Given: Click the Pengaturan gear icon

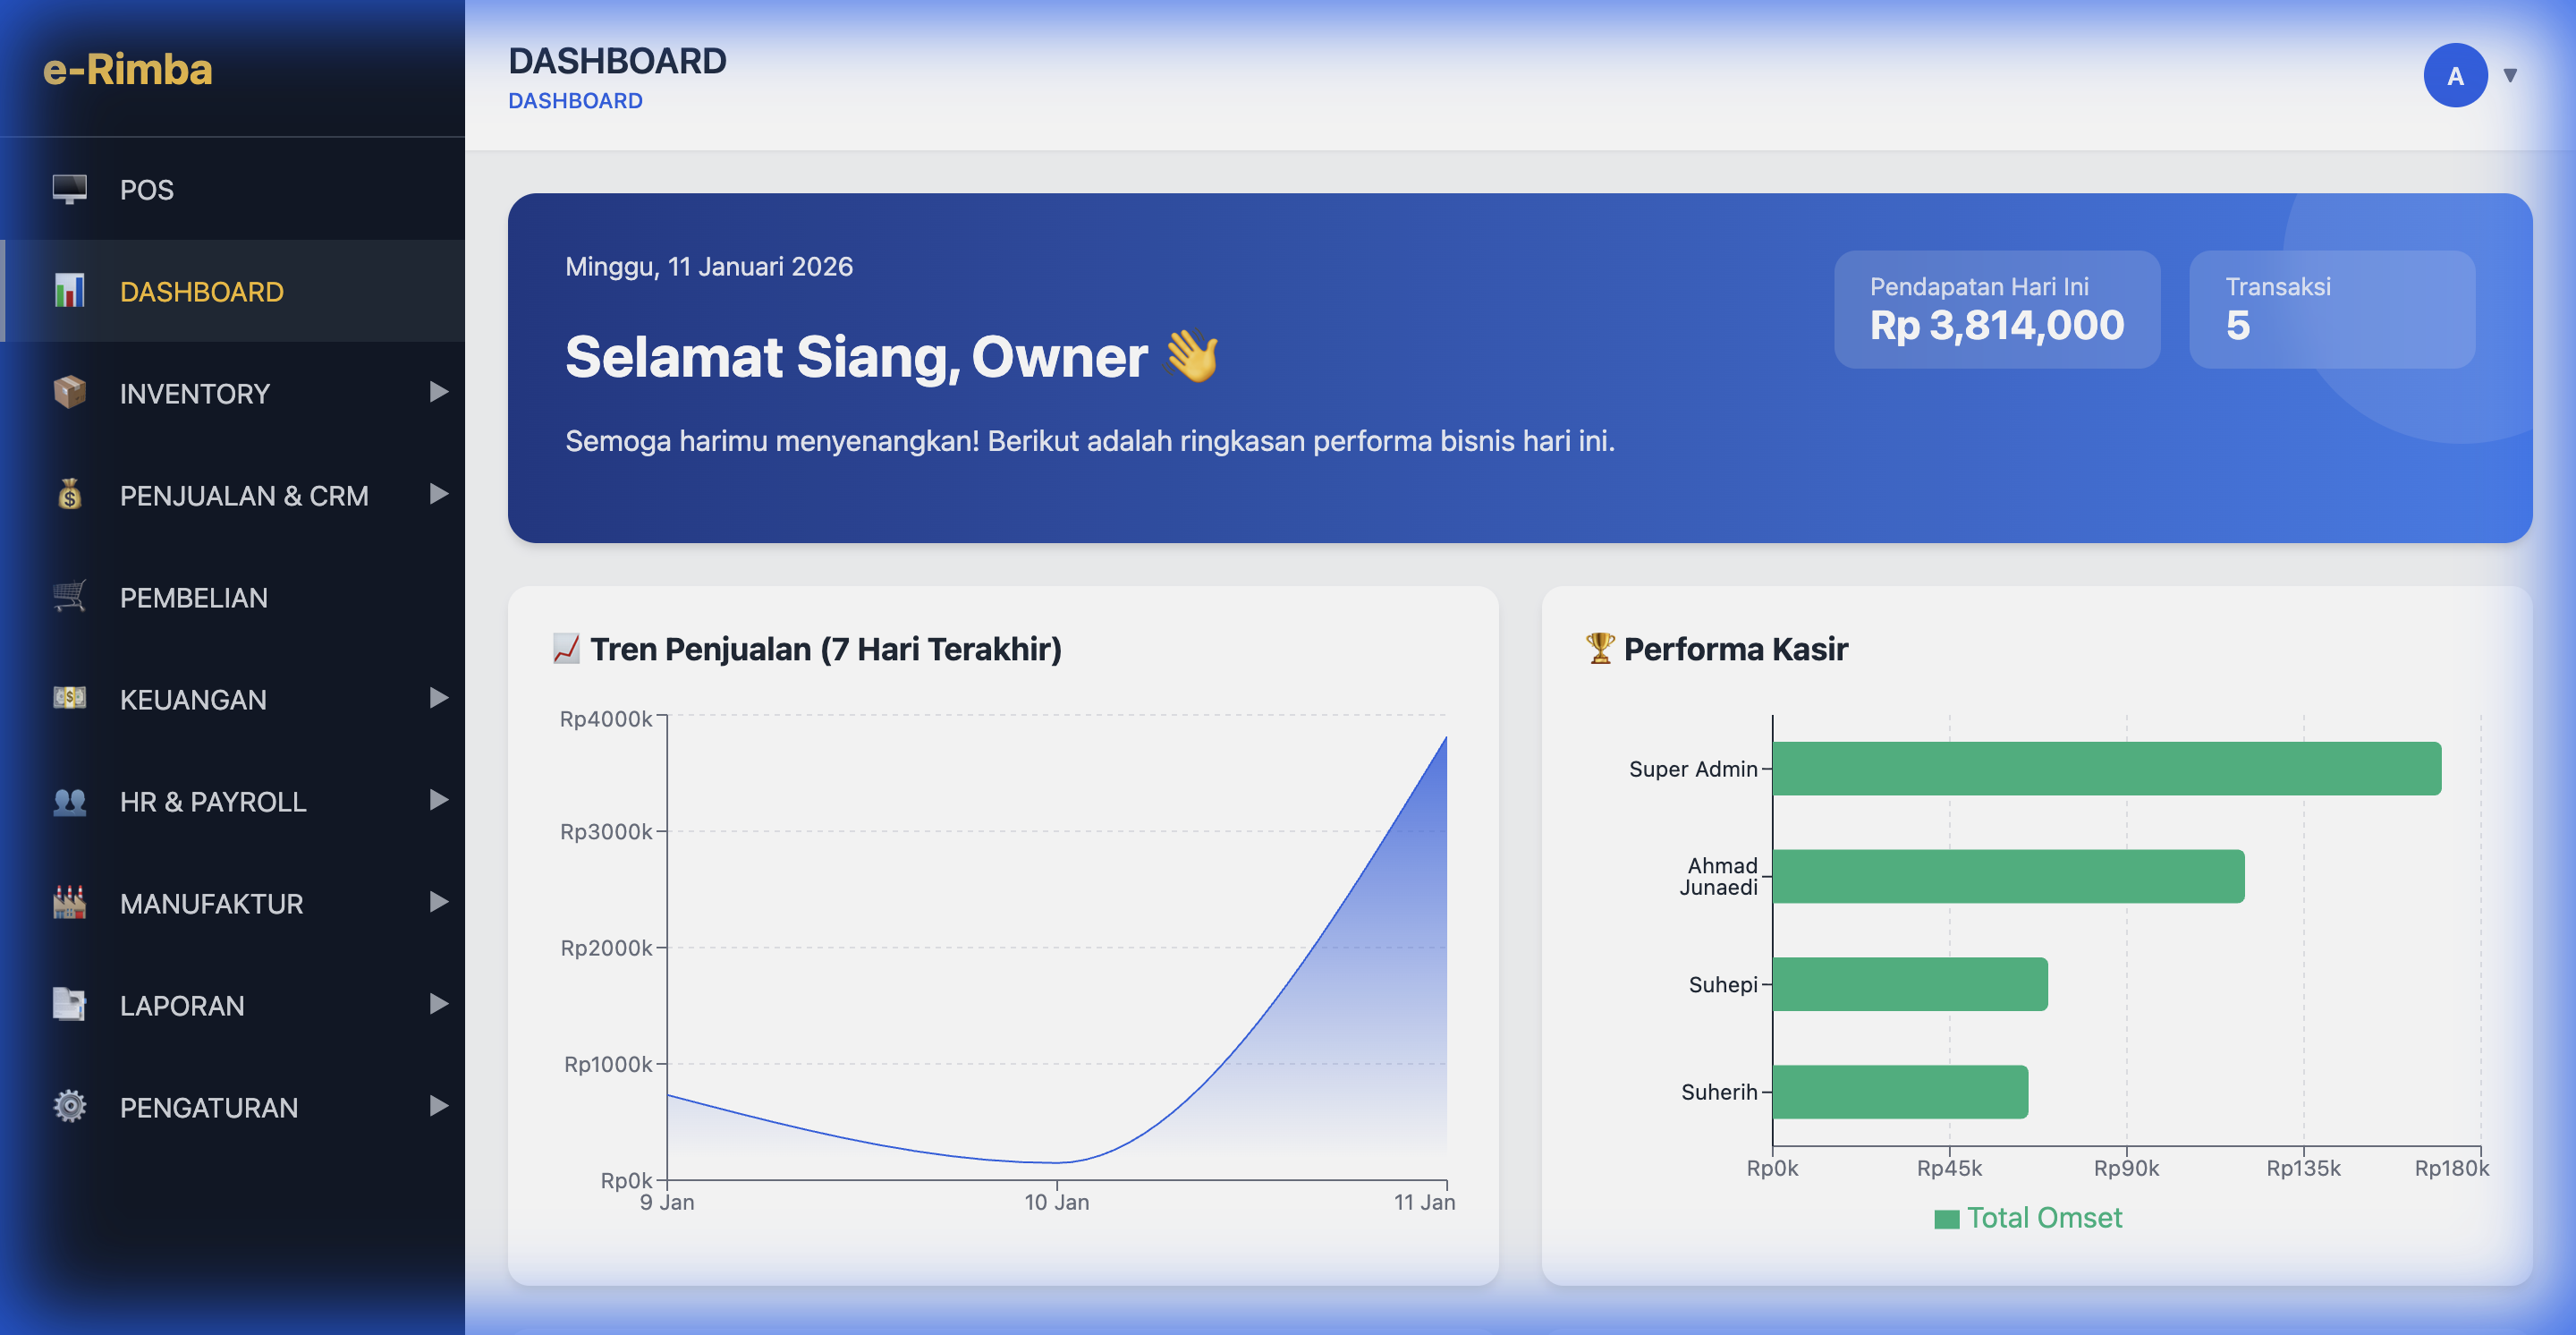Looking at the screenshot, I should pyautogui.click(x=68, y=1106).
